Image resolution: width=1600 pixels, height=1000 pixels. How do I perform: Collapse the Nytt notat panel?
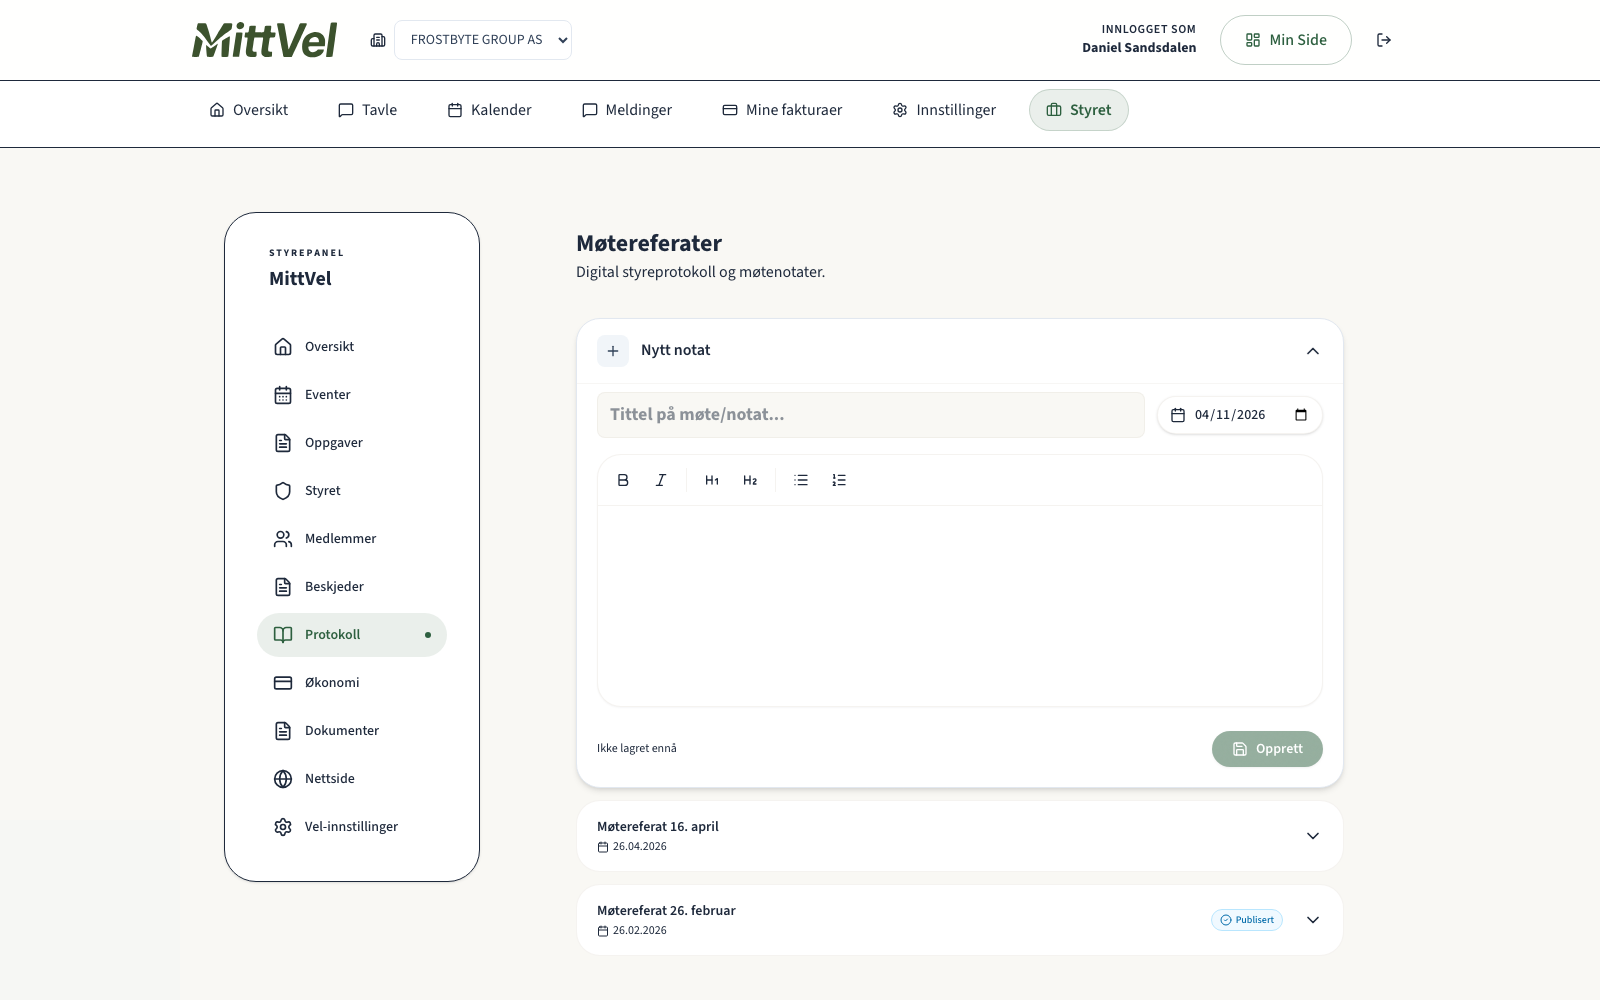1313,351
